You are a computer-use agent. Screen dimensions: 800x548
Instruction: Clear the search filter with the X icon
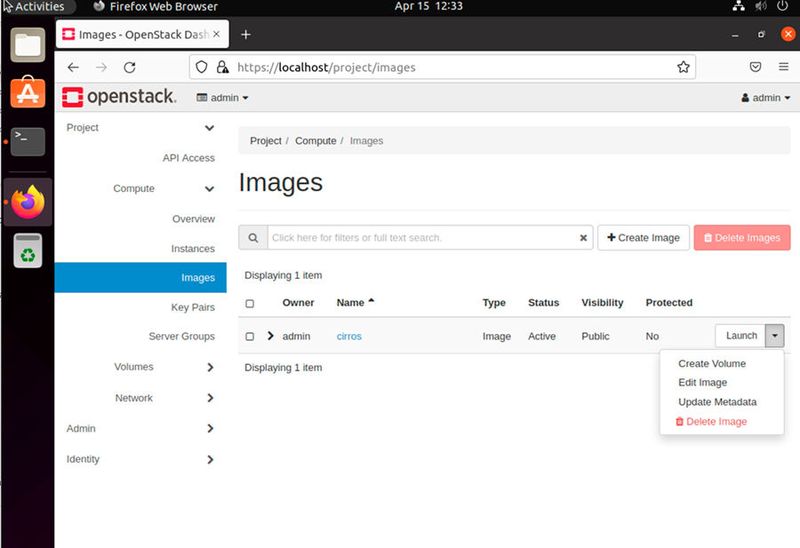tap(583, 238)
